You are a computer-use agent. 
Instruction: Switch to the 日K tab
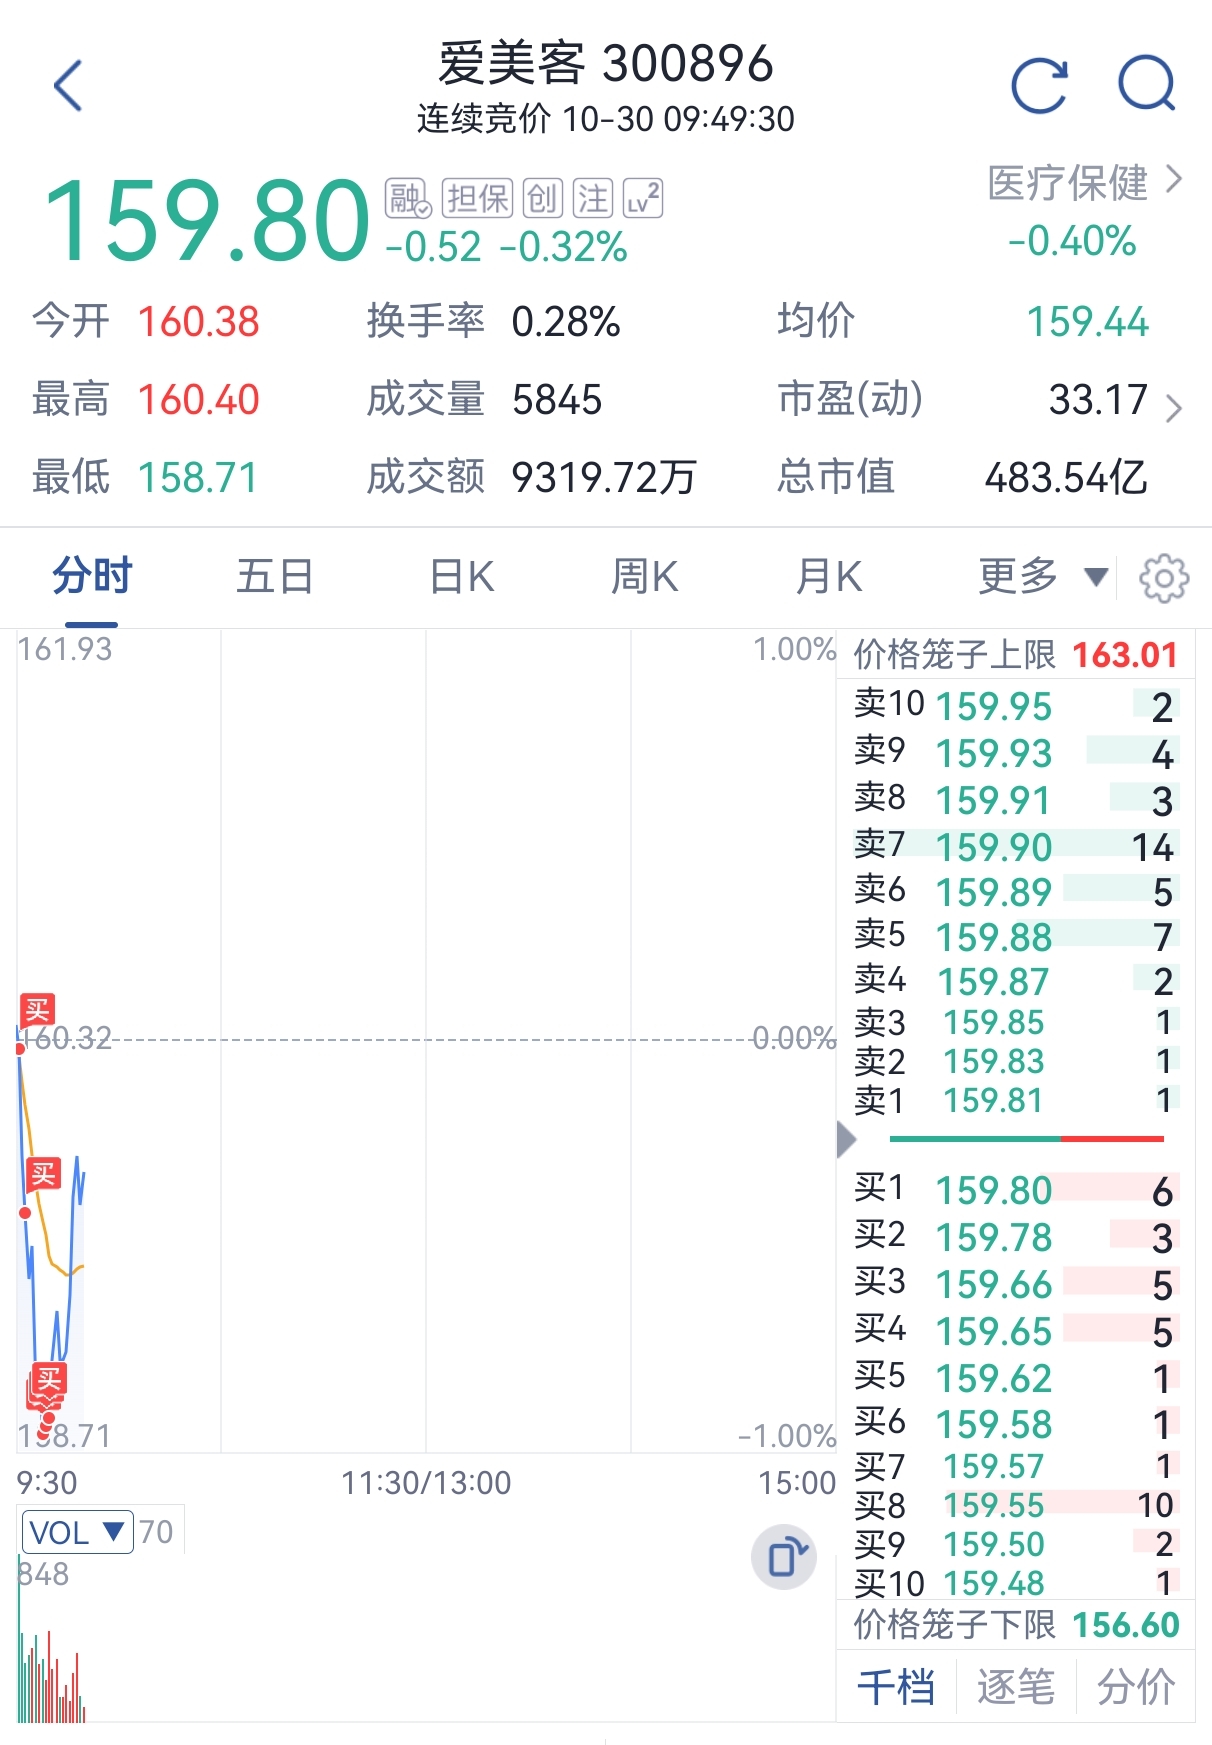tap(461, 577)
